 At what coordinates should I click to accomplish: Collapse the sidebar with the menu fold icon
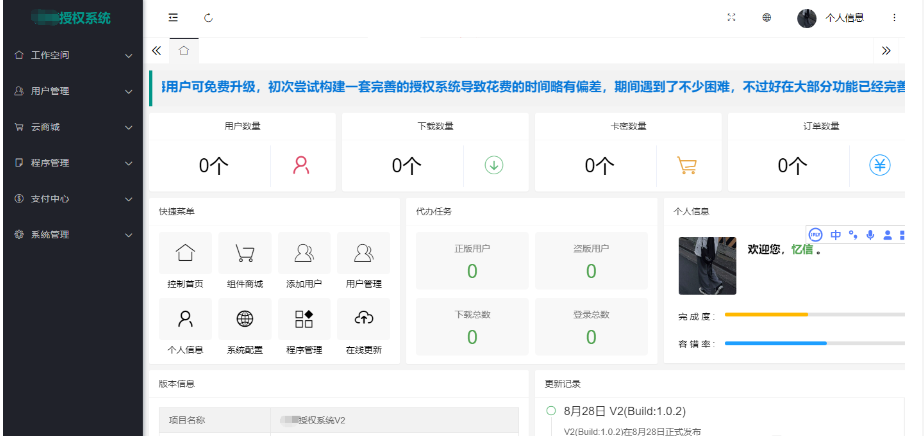coord(173,18)
